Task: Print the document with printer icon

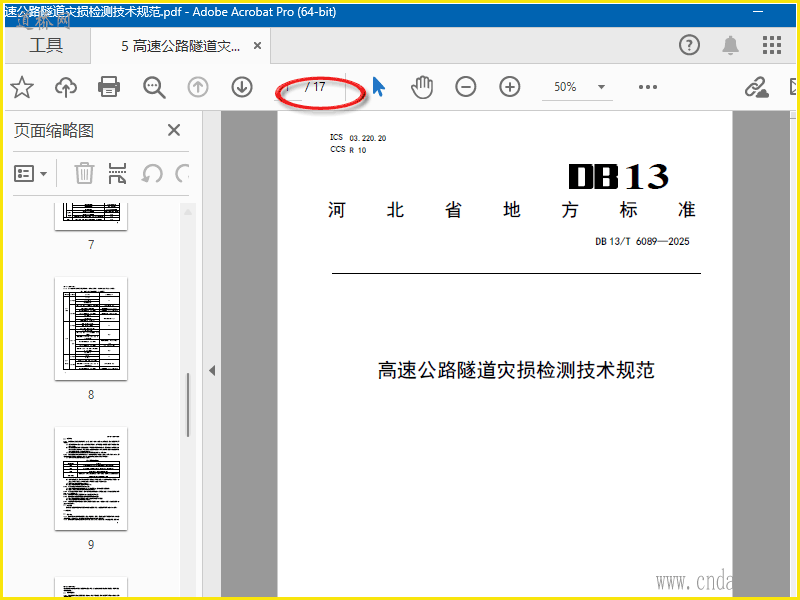Action: point(109,87)
